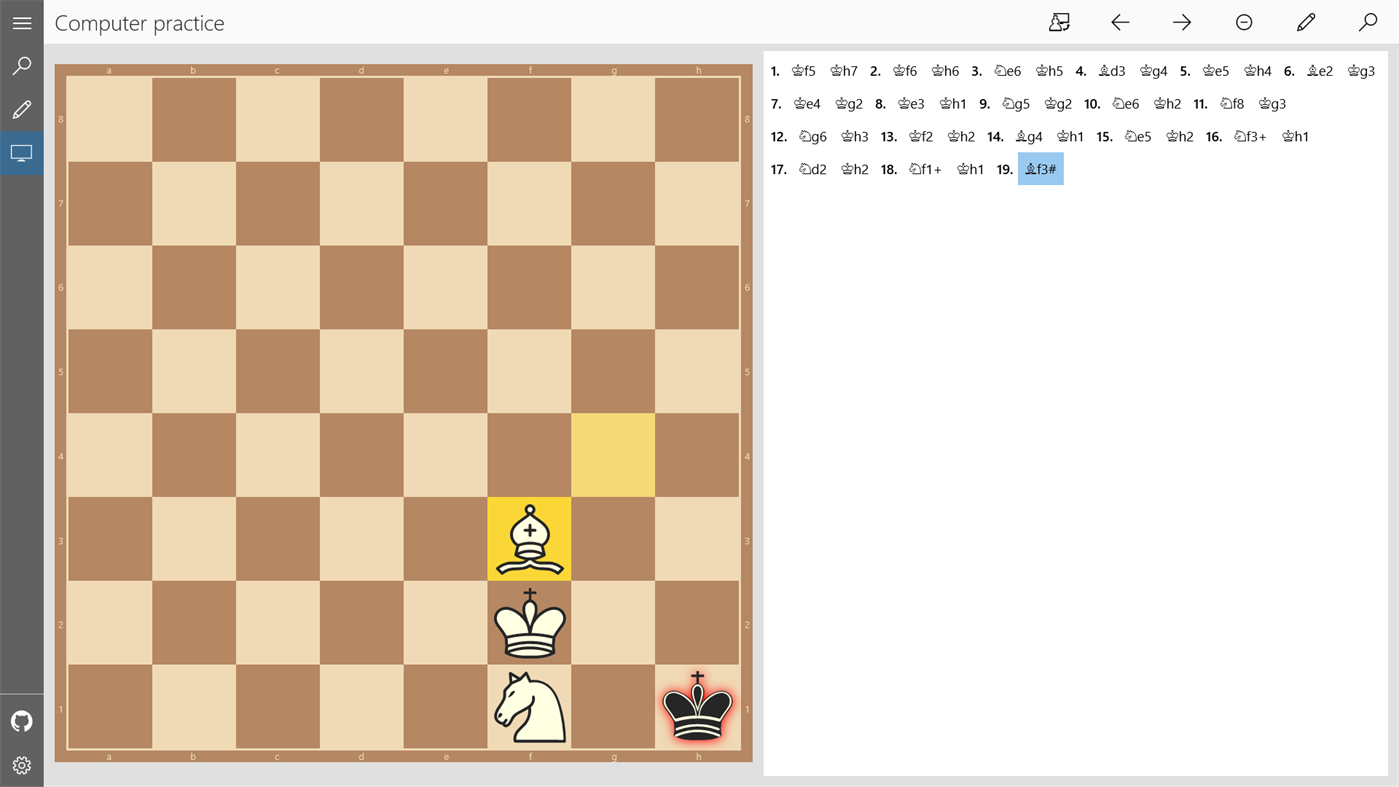Screen dimensions: 1399x787
Task: Select the board editor pencil in the sidebar
Action: tap(21, 109)
